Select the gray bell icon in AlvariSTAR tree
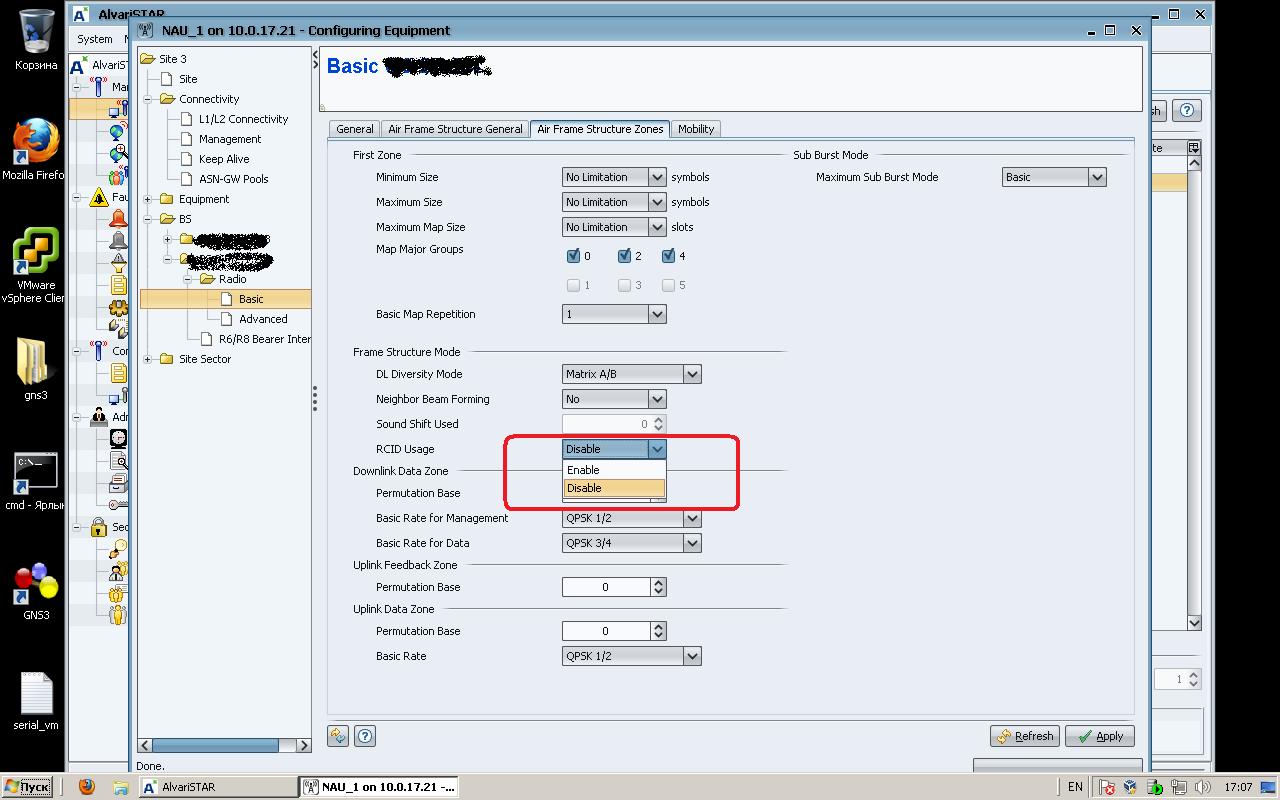 click(118, 241)
